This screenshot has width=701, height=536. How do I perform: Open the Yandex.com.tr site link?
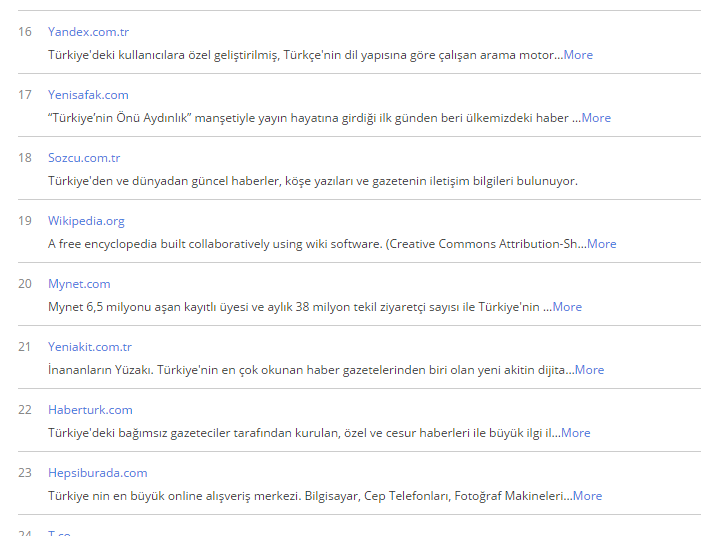pos(89,32)
